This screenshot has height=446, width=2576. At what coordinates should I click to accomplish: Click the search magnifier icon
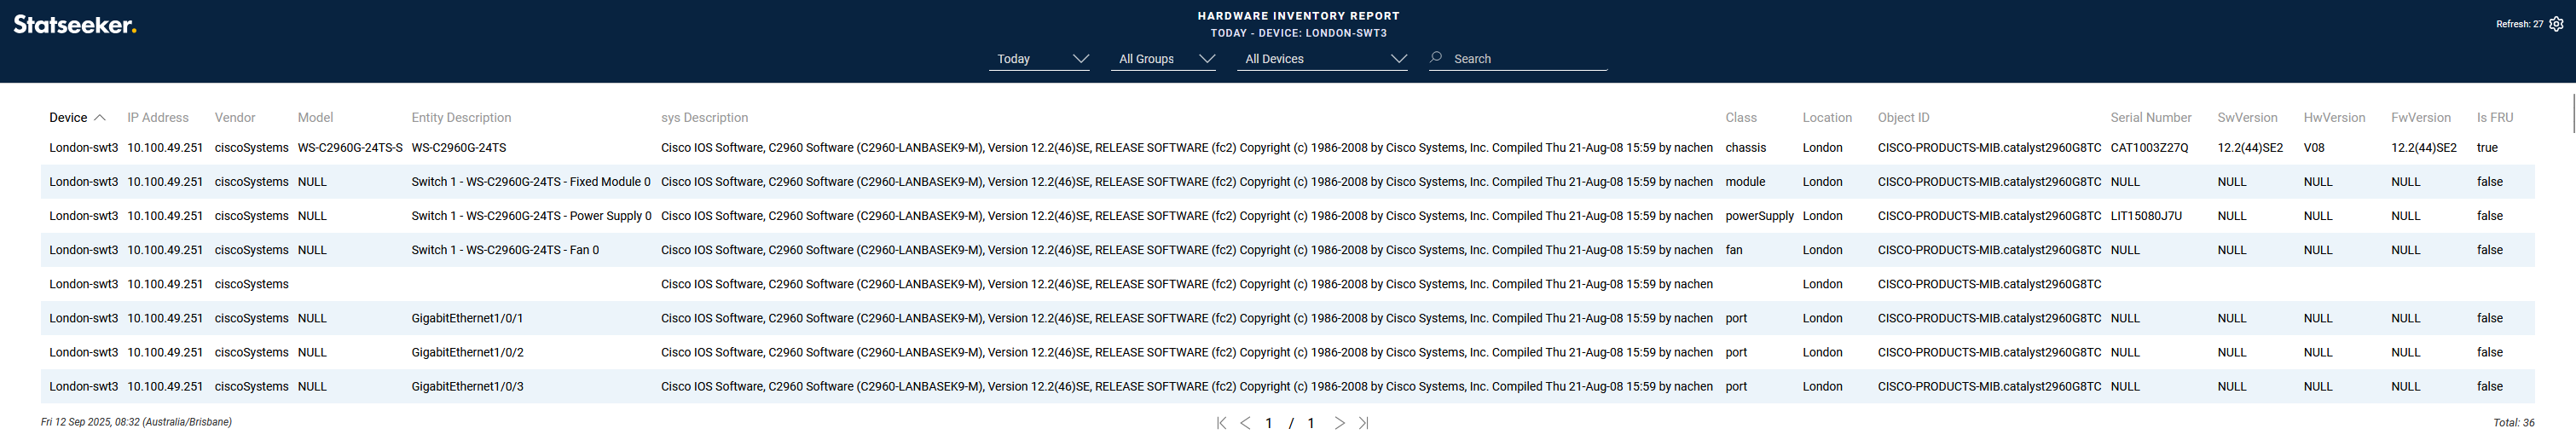point(1436,58)
